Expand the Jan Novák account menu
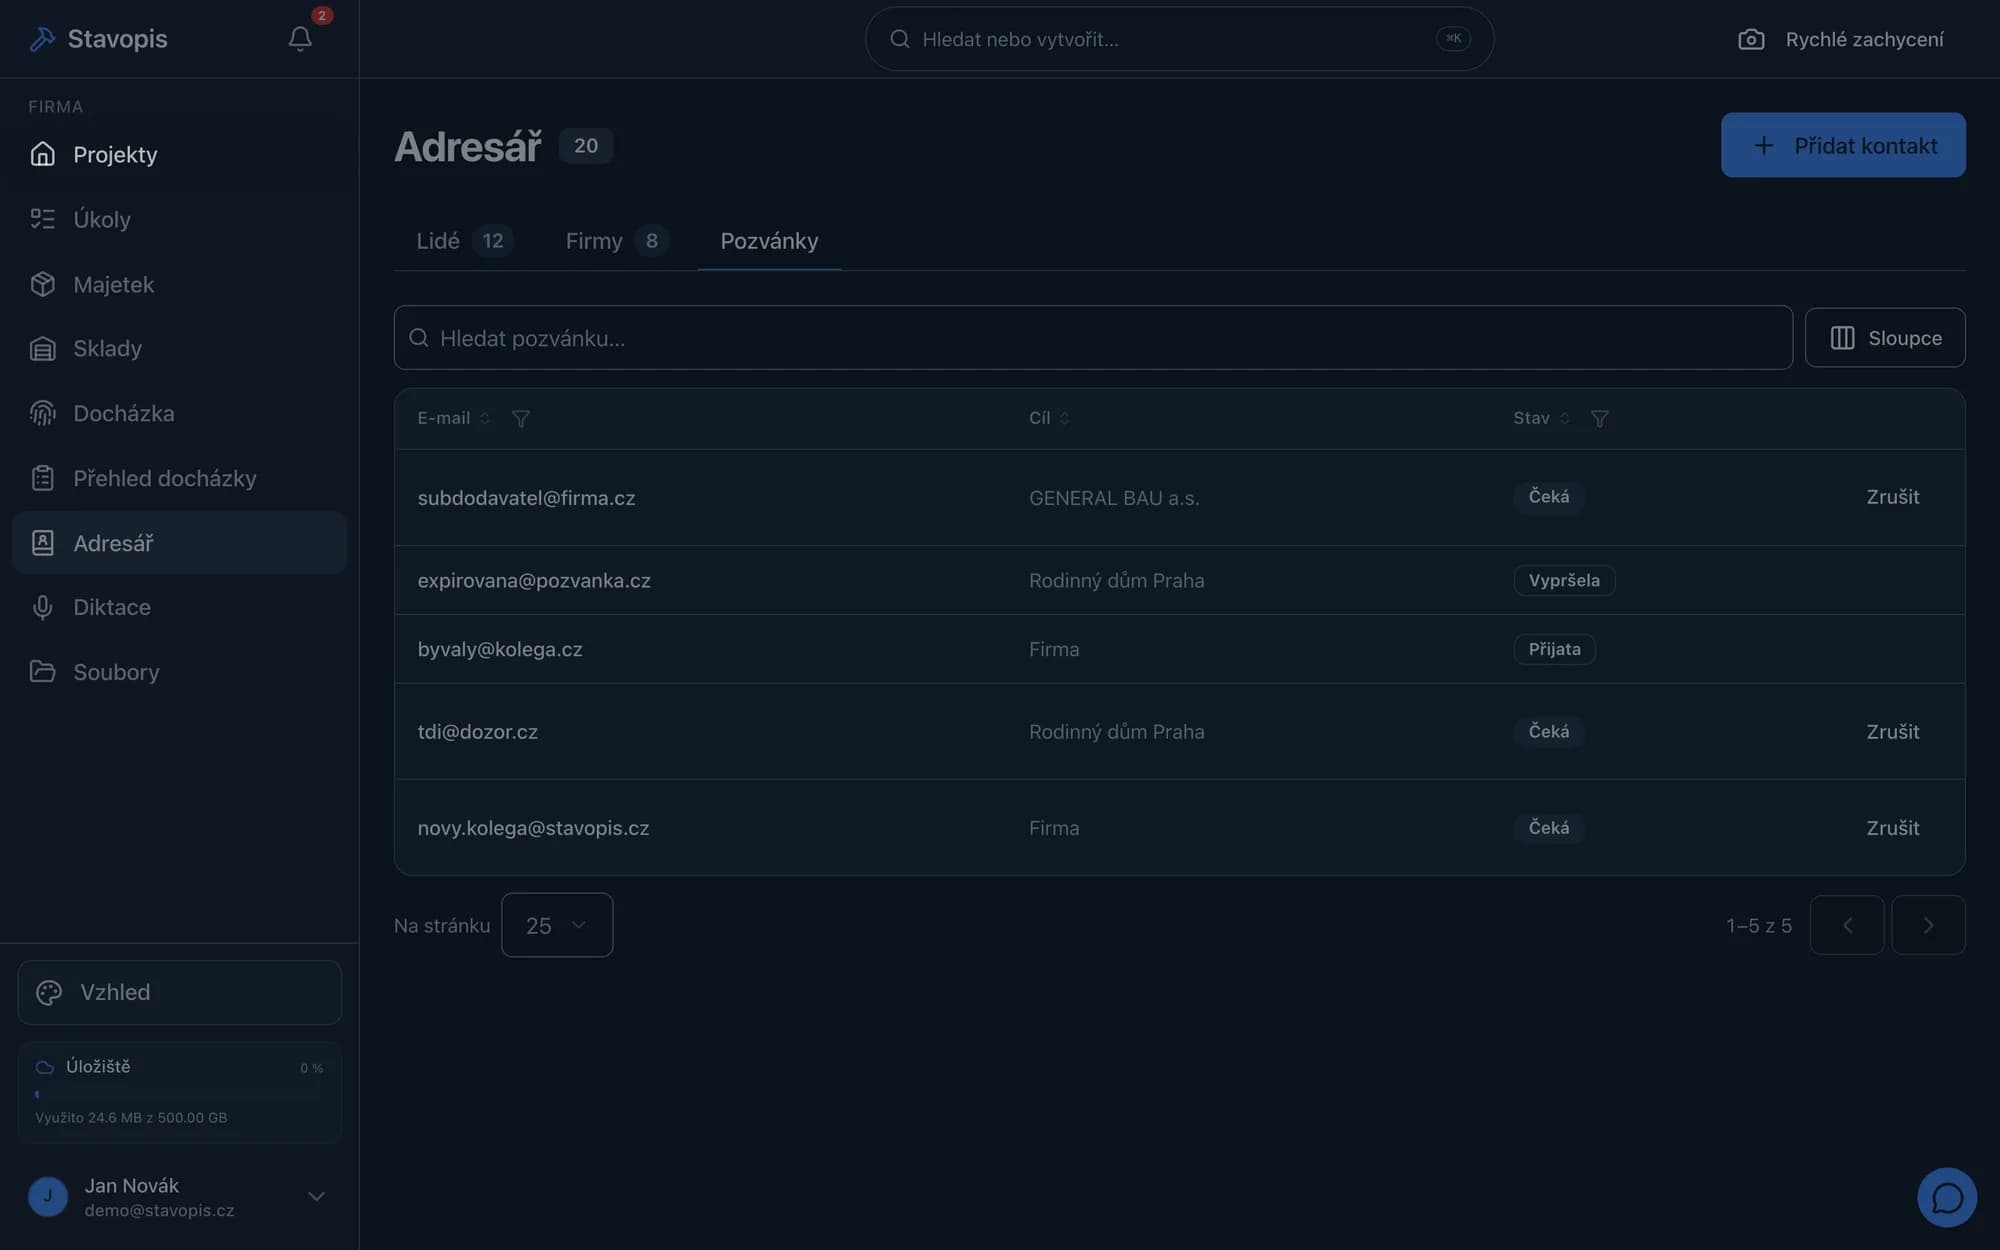The width and height of the screenshot is (2000, 1250). [179, 1196]
